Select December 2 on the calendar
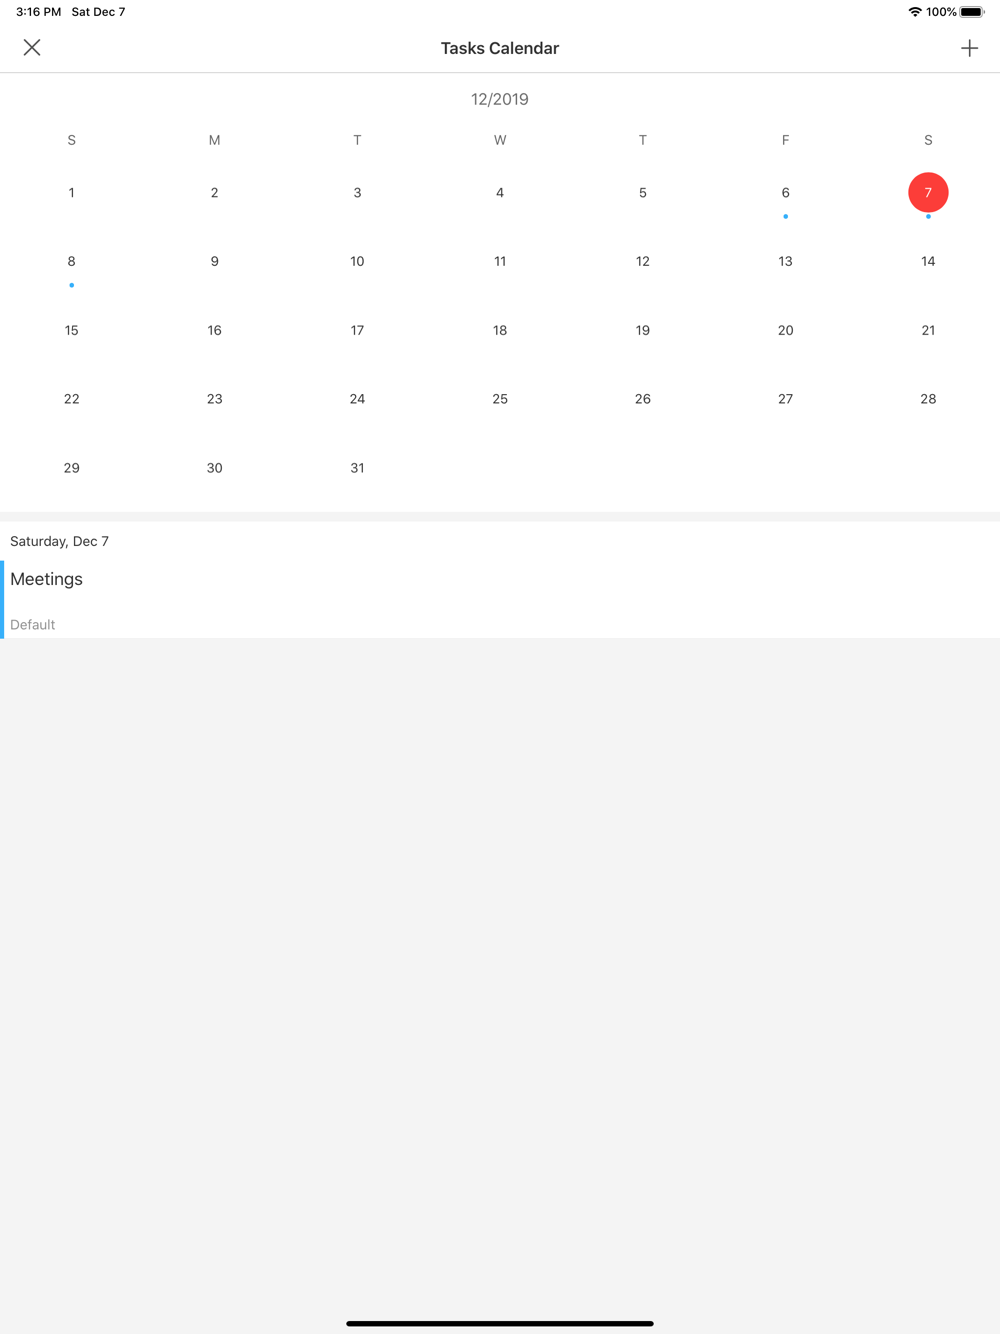The height and width of the screenshot is (1334, 1000). tap(214, 193)
